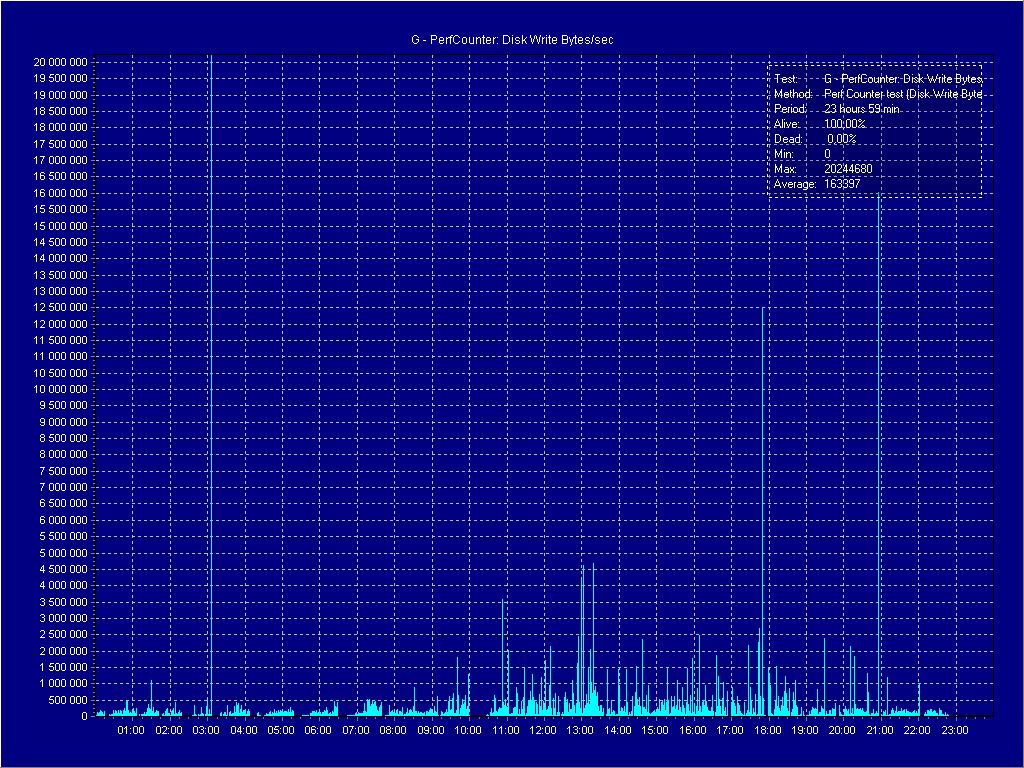Click the 01:00 time axis label

click(130, 731)
